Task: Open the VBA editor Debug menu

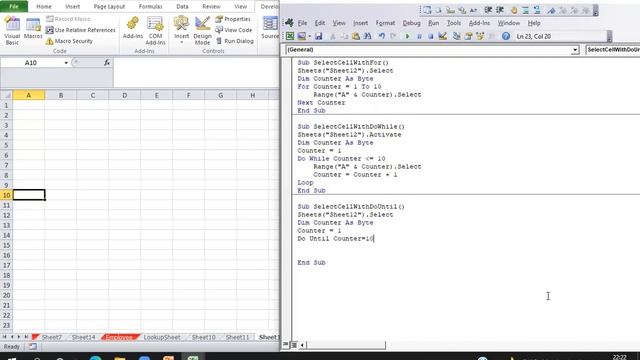Action: [411, 23]
